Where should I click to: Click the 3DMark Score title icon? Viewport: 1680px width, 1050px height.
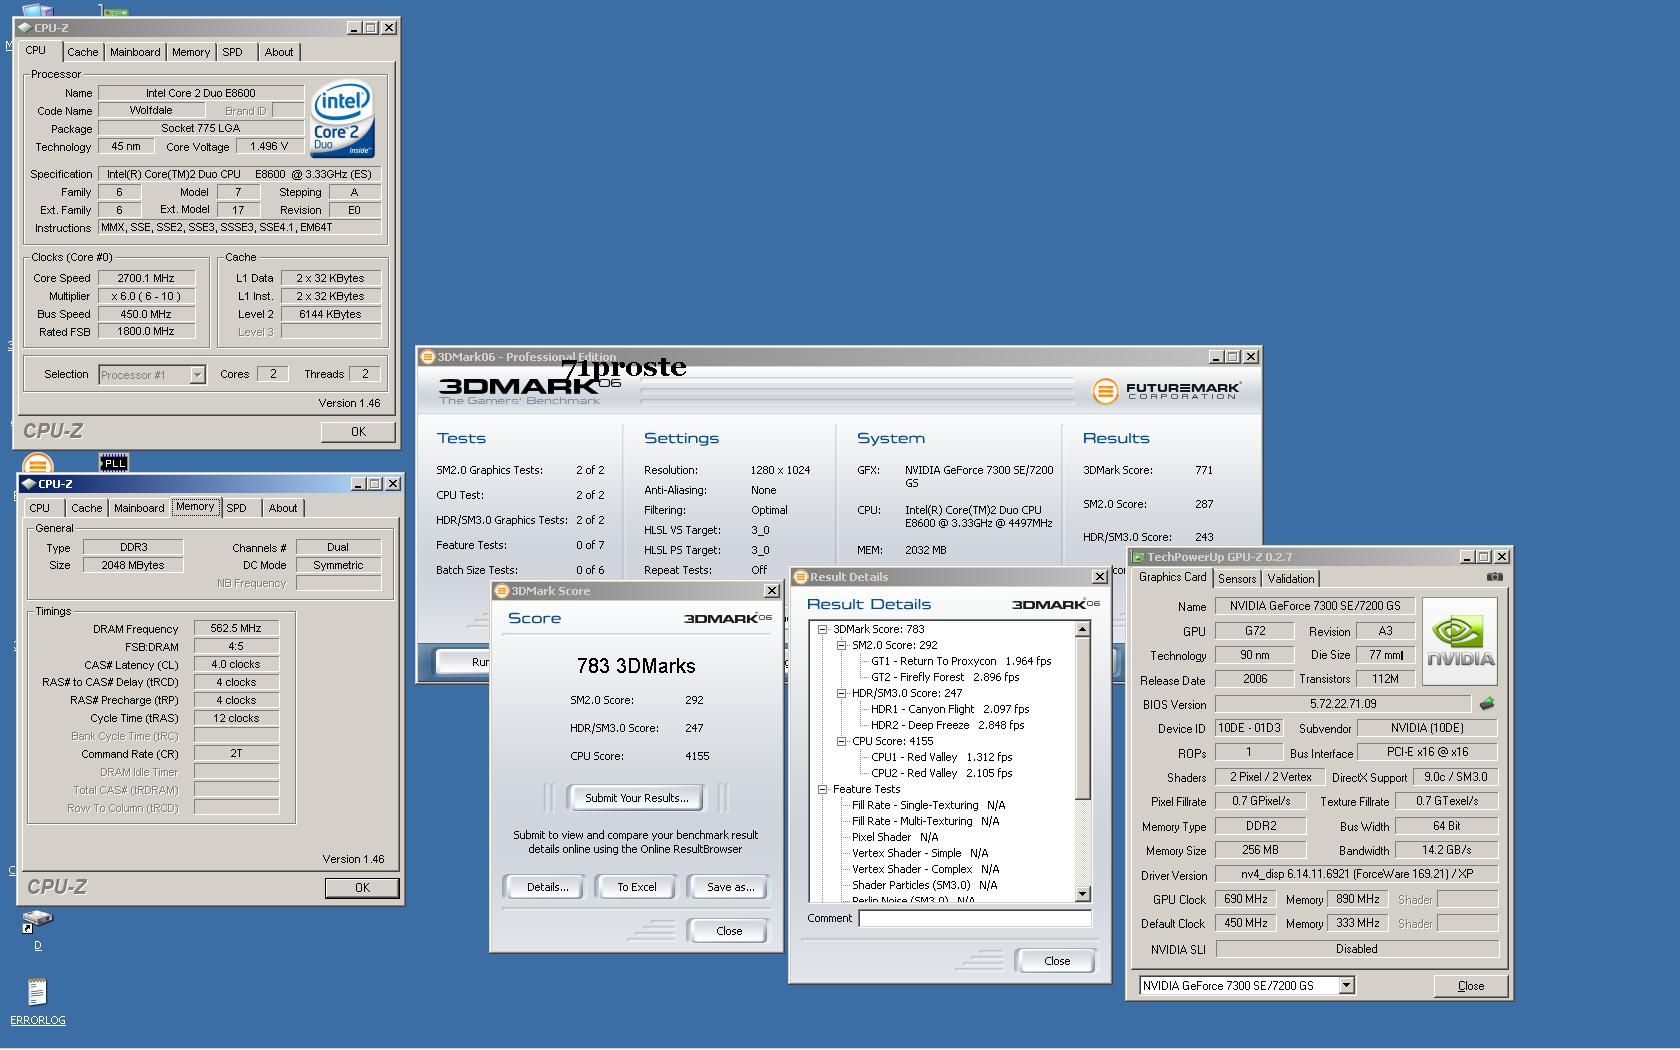click(502, 591)
